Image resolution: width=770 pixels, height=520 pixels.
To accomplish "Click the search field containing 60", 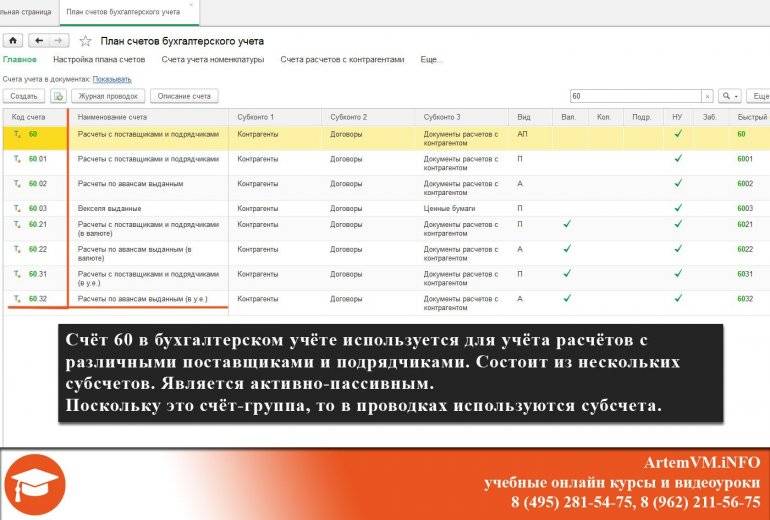I will (634, 96).
